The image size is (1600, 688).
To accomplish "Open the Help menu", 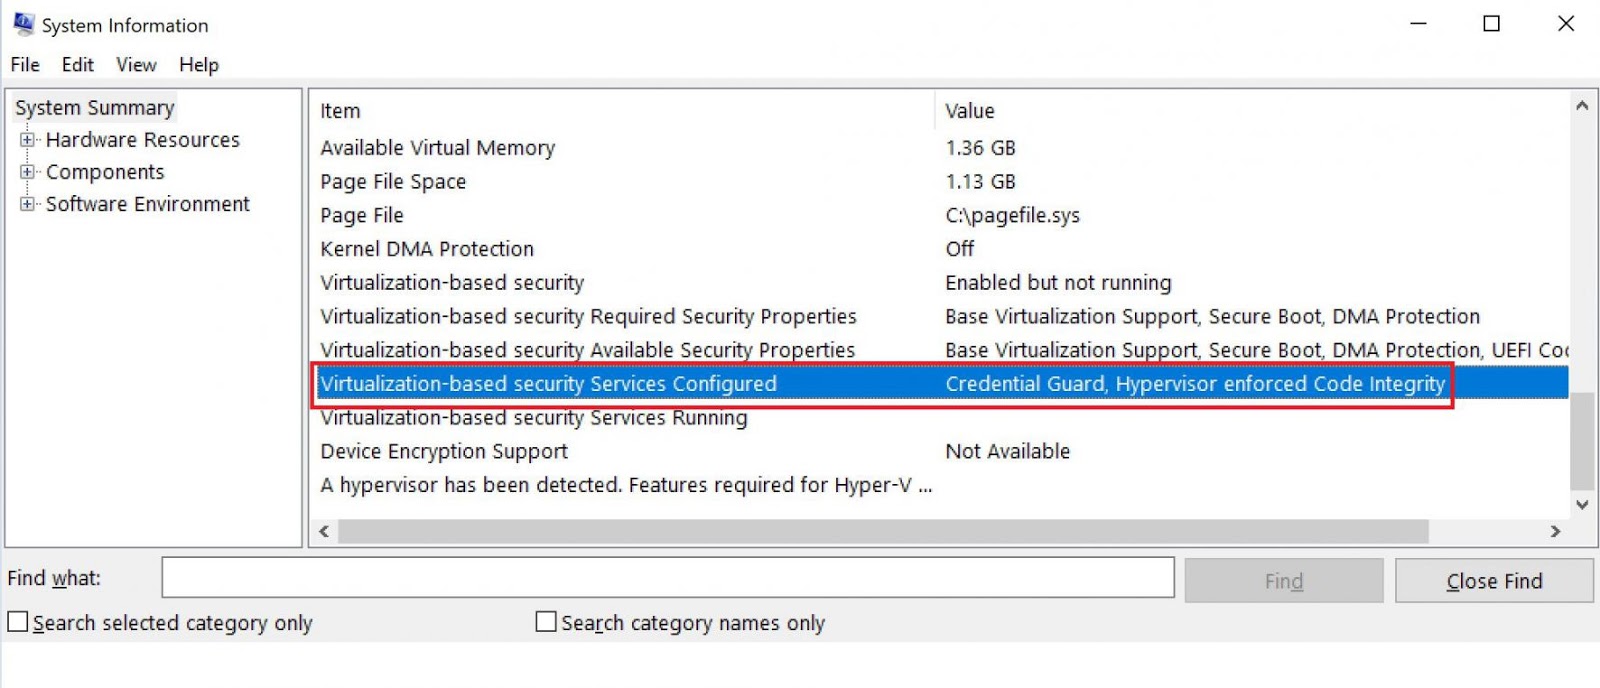I will click(x=198, y=64).
